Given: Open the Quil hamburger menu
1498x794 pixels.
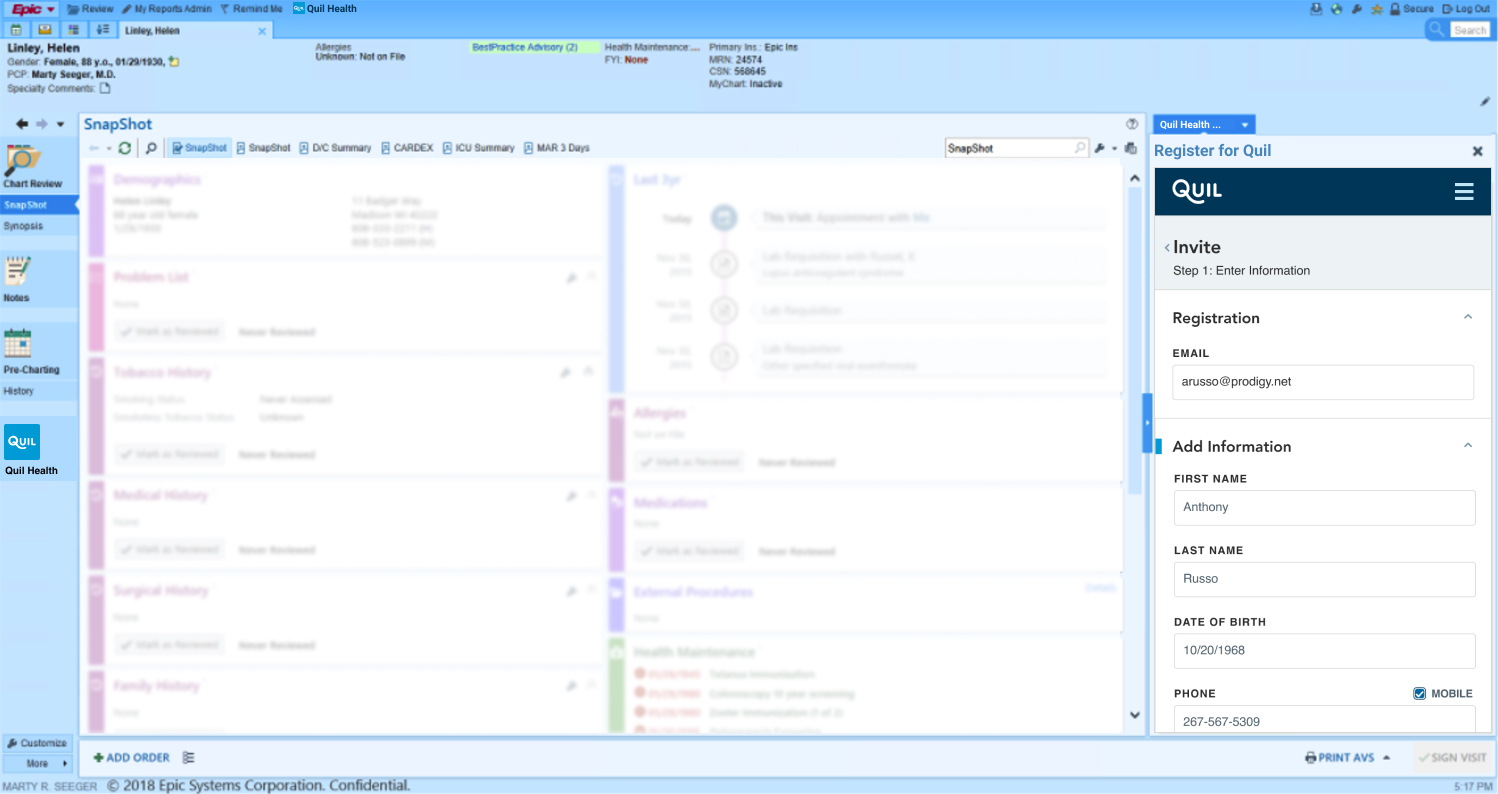Looking at the screenshot, I should (1464, 192).
